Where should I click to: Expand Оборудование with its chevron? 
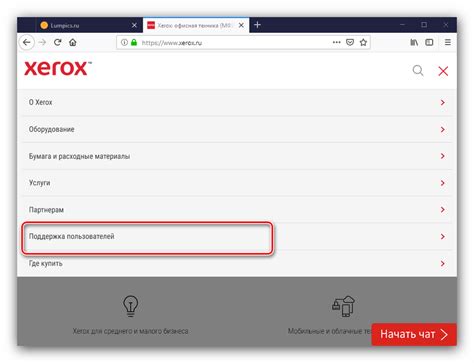(443, 129)
